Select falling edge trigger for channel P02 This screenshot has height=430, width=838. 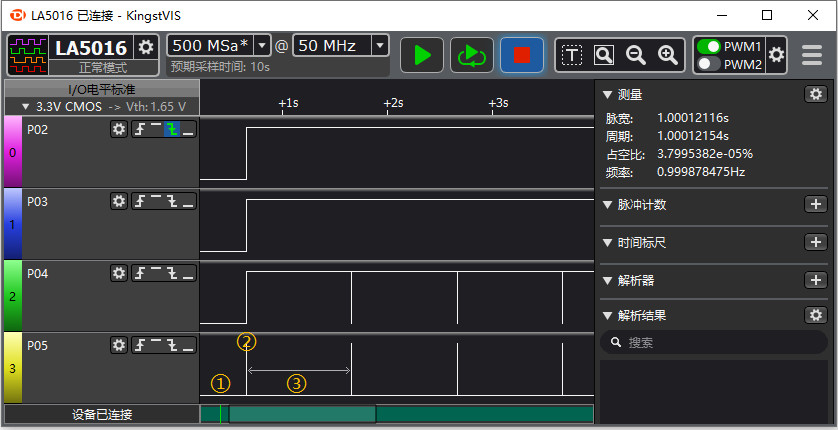(172, 130)
